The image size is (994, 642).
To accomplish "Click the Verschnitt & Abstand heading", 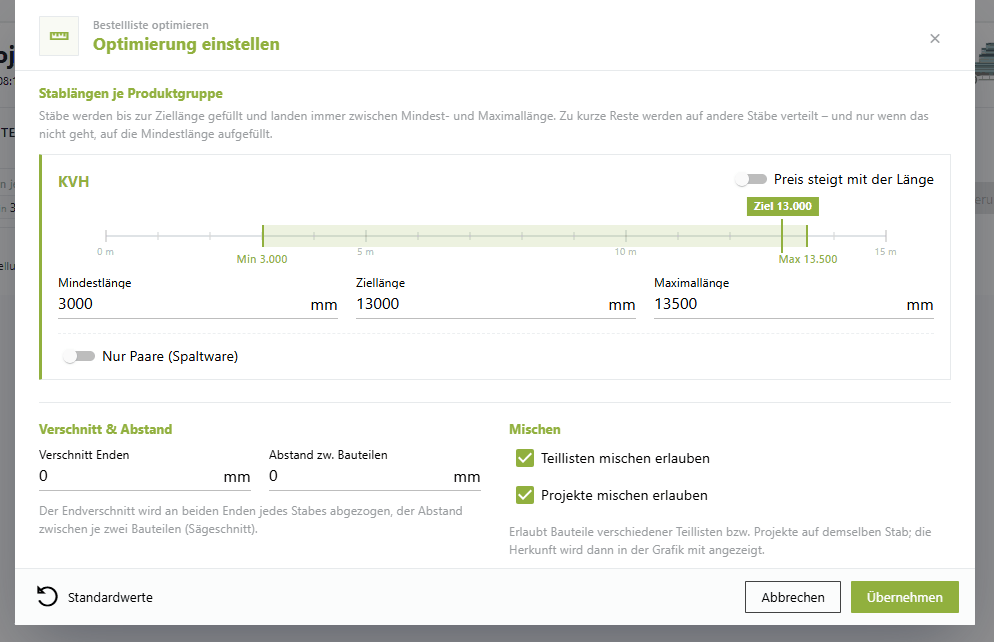I will pos(105,429).
